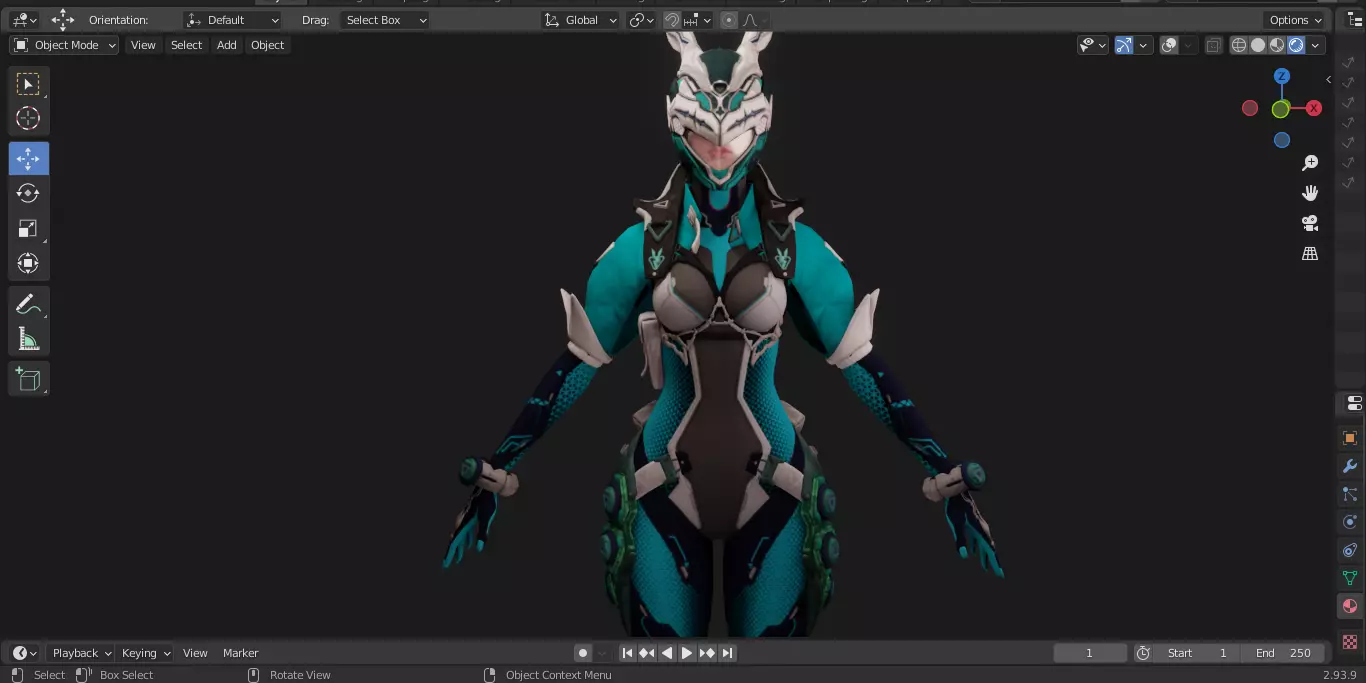
Task: Open the Keying popover
Action: coord(146,653)
